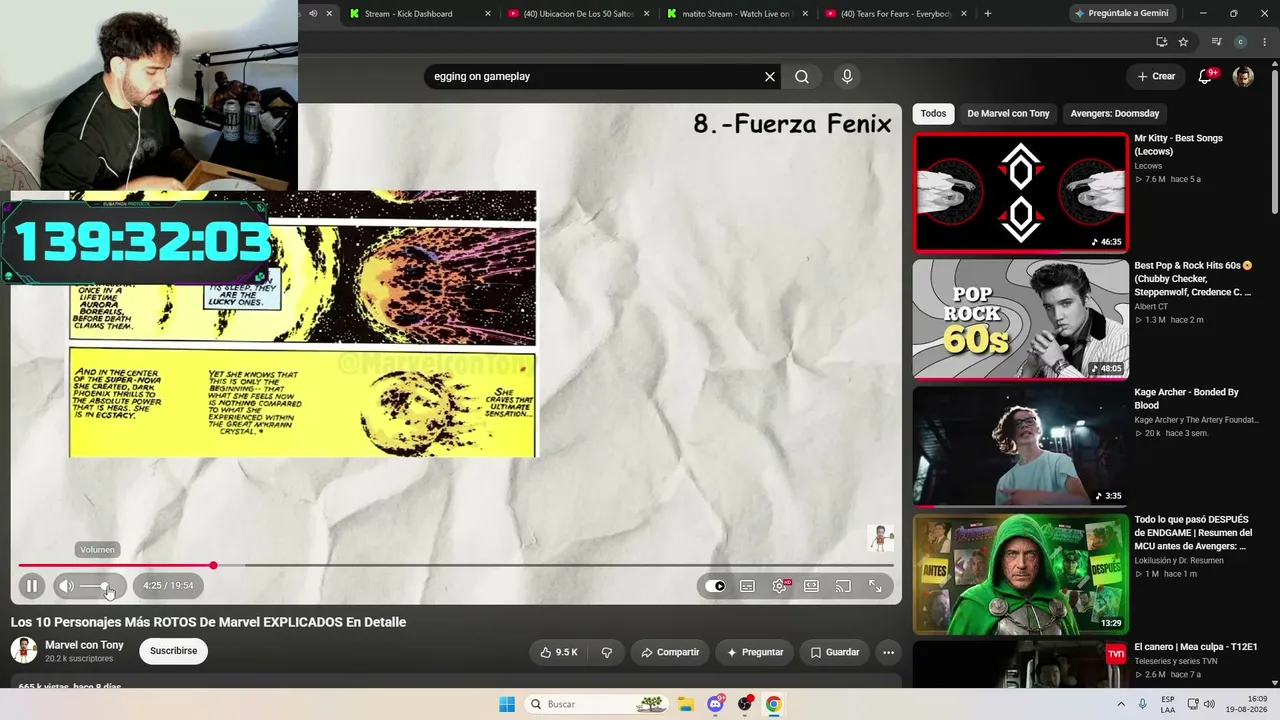Open the Windows Start menu
The width and height of the screenshot is (1280, 720).
(x=507, y=704)
